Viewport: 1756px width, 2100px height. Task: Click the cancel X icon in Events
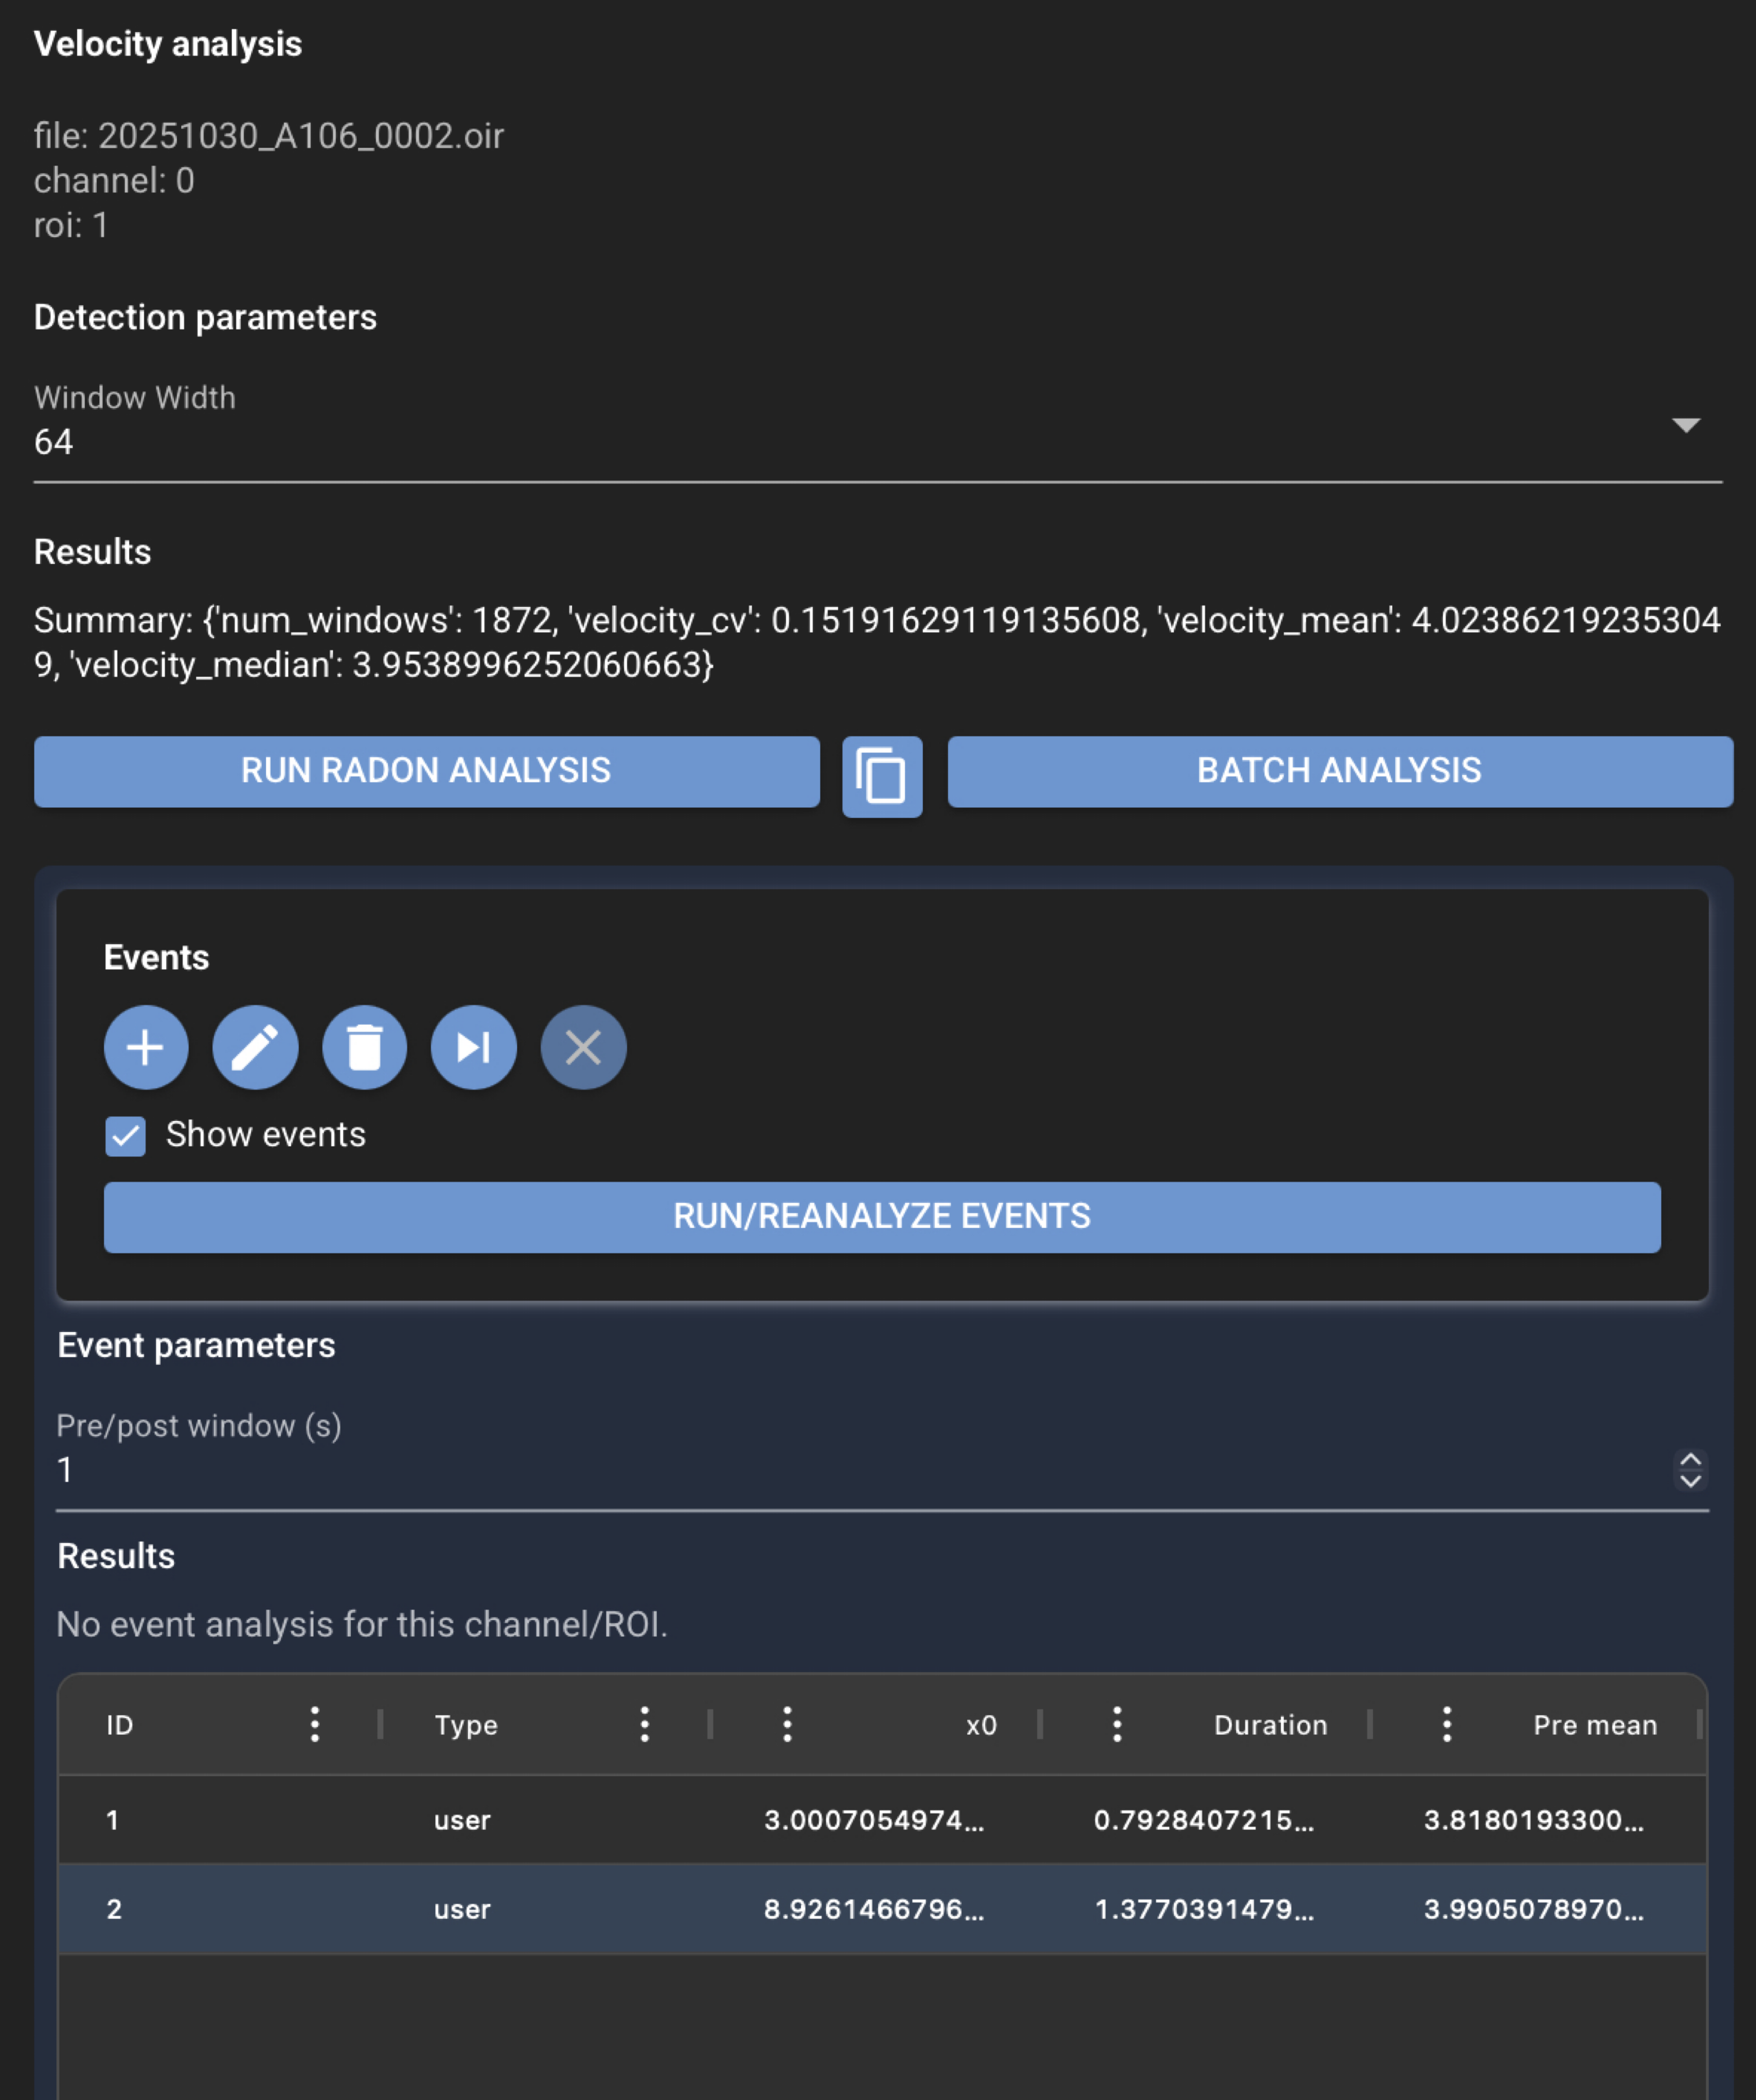pyautogui.click(x=583, y=1047)
